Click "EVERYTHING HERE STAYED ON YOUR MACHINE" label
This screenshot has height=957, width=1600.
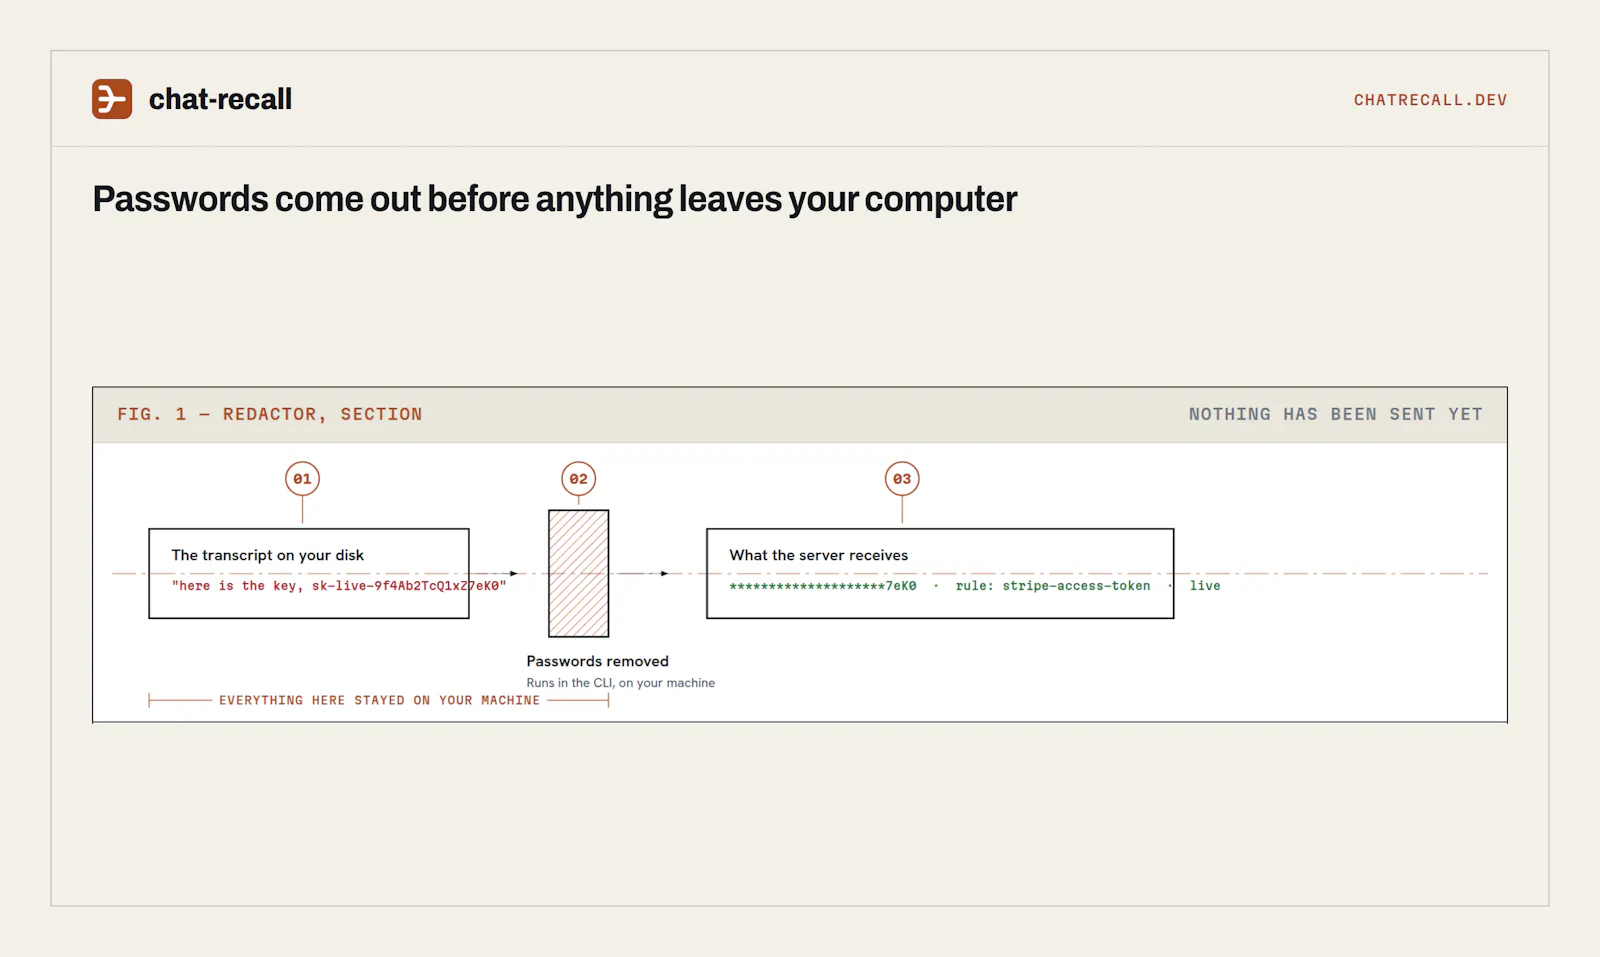click(379, 700)
